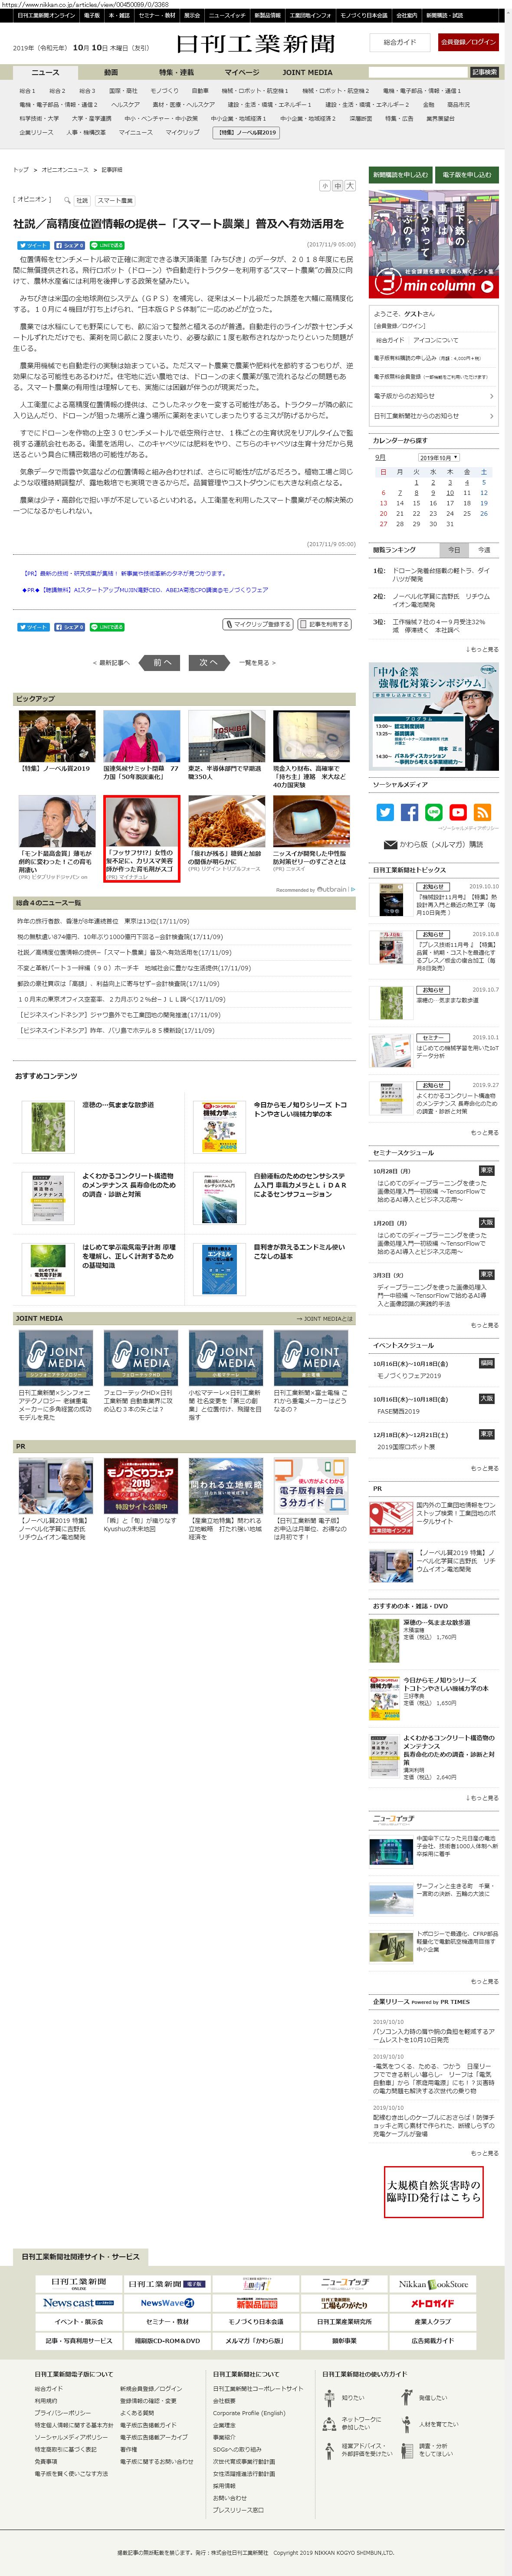Click the green 新聞購読を申し込む button

(x=400, y=174)
